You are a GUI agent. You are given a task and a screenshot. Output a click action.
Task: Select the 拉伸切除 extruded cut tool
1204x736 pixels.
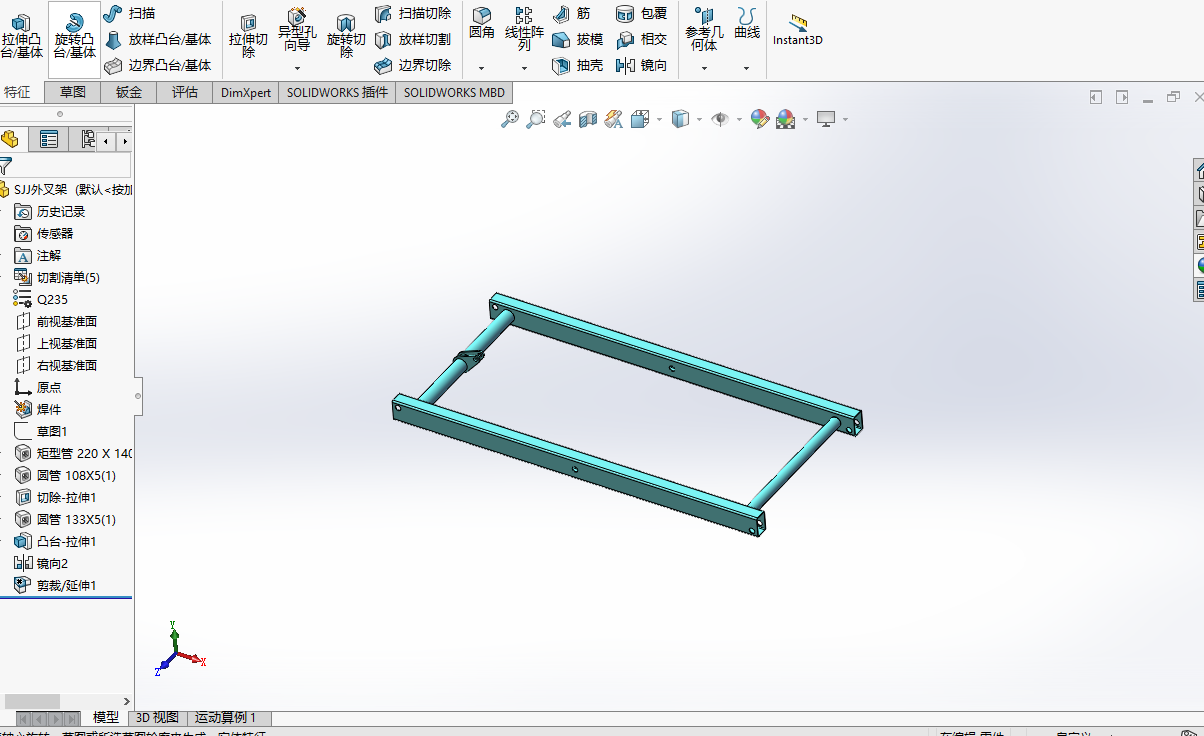pyautogui.click(x=248, y=36)
